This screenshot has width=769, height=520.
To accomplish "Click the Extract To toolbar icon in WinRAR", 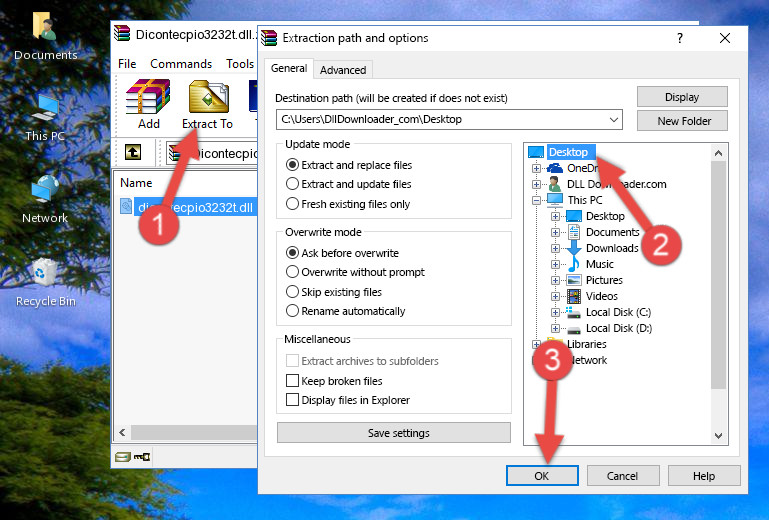I will pyautogui.click(x=207, y=104).
